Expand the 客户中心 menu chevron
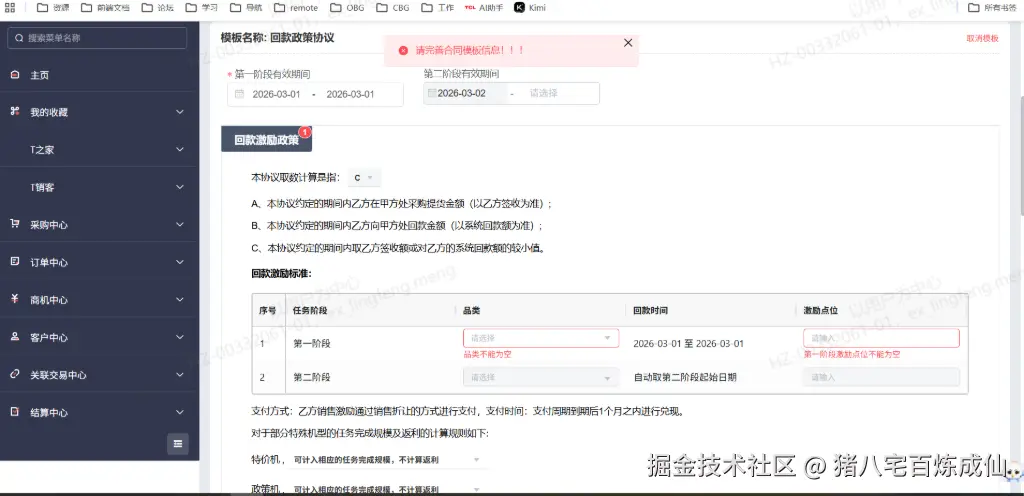The height and width of the screenshot is (496, 1024). click(180, 337)
